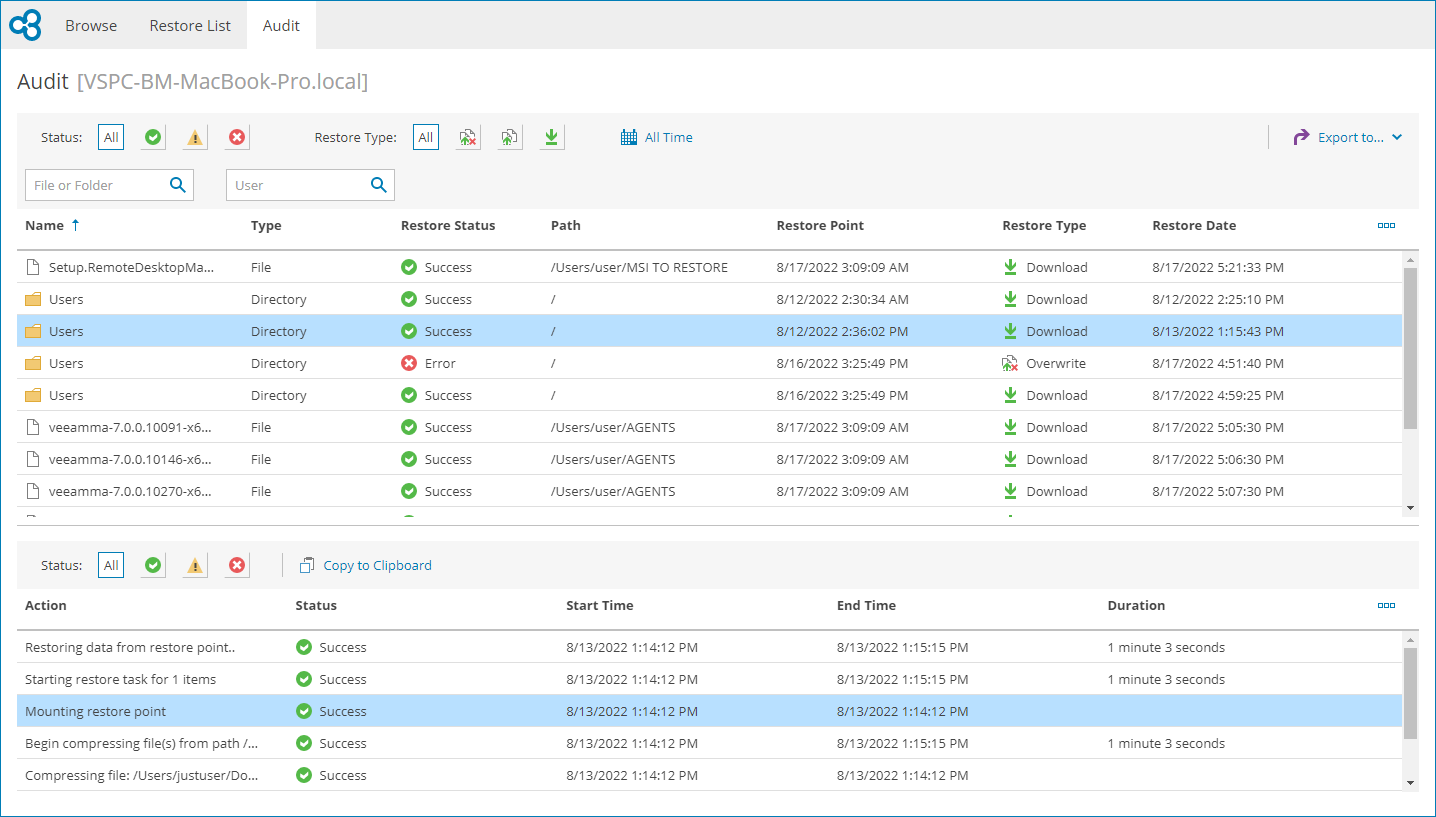Expand the Export to dropdown

point(1348,137)
